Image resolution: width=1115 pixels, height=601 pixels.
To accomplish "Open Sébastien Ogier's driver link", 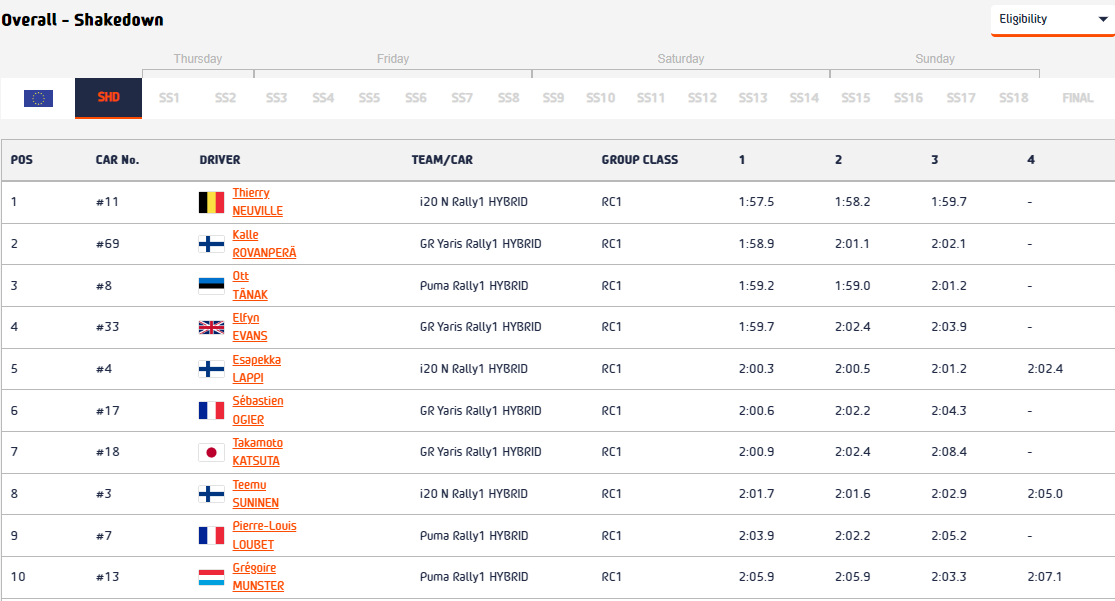I will pos(257,410).
